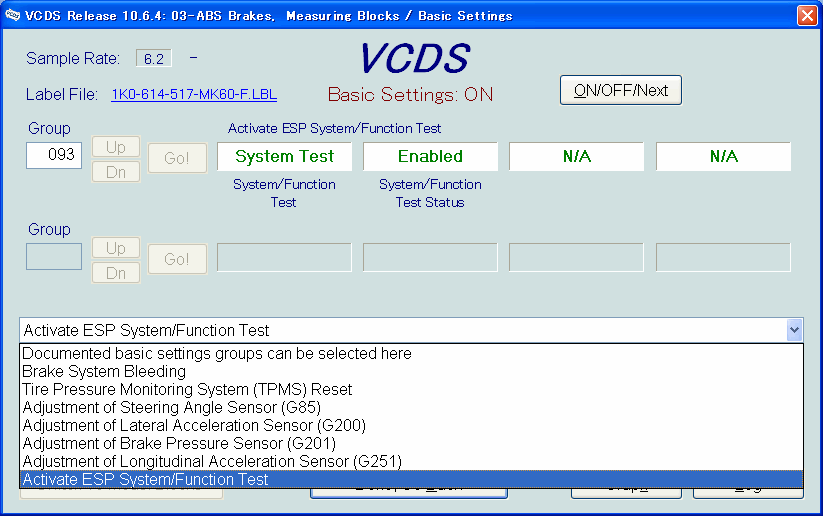Choose Adjustment of Brake Pressure Sensor (G201)

[x=412, y=444]
